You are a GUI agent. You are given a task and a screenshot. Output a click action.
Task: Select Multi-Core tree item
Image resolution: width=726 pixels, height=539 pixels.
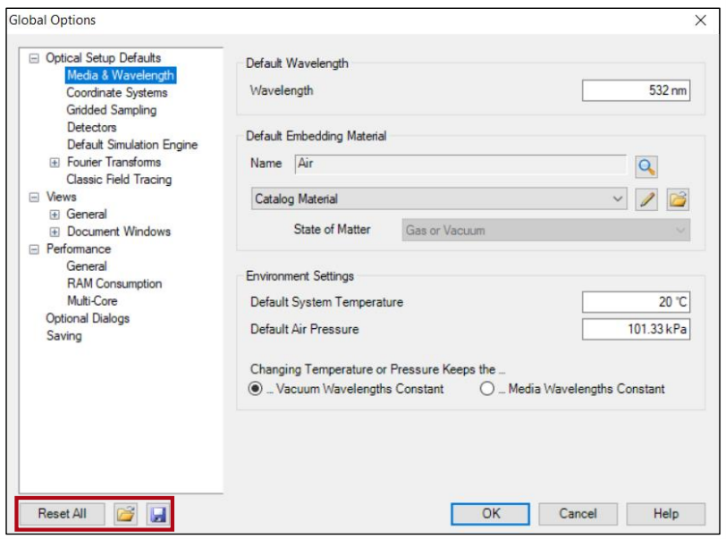click(x=92, y=301)
